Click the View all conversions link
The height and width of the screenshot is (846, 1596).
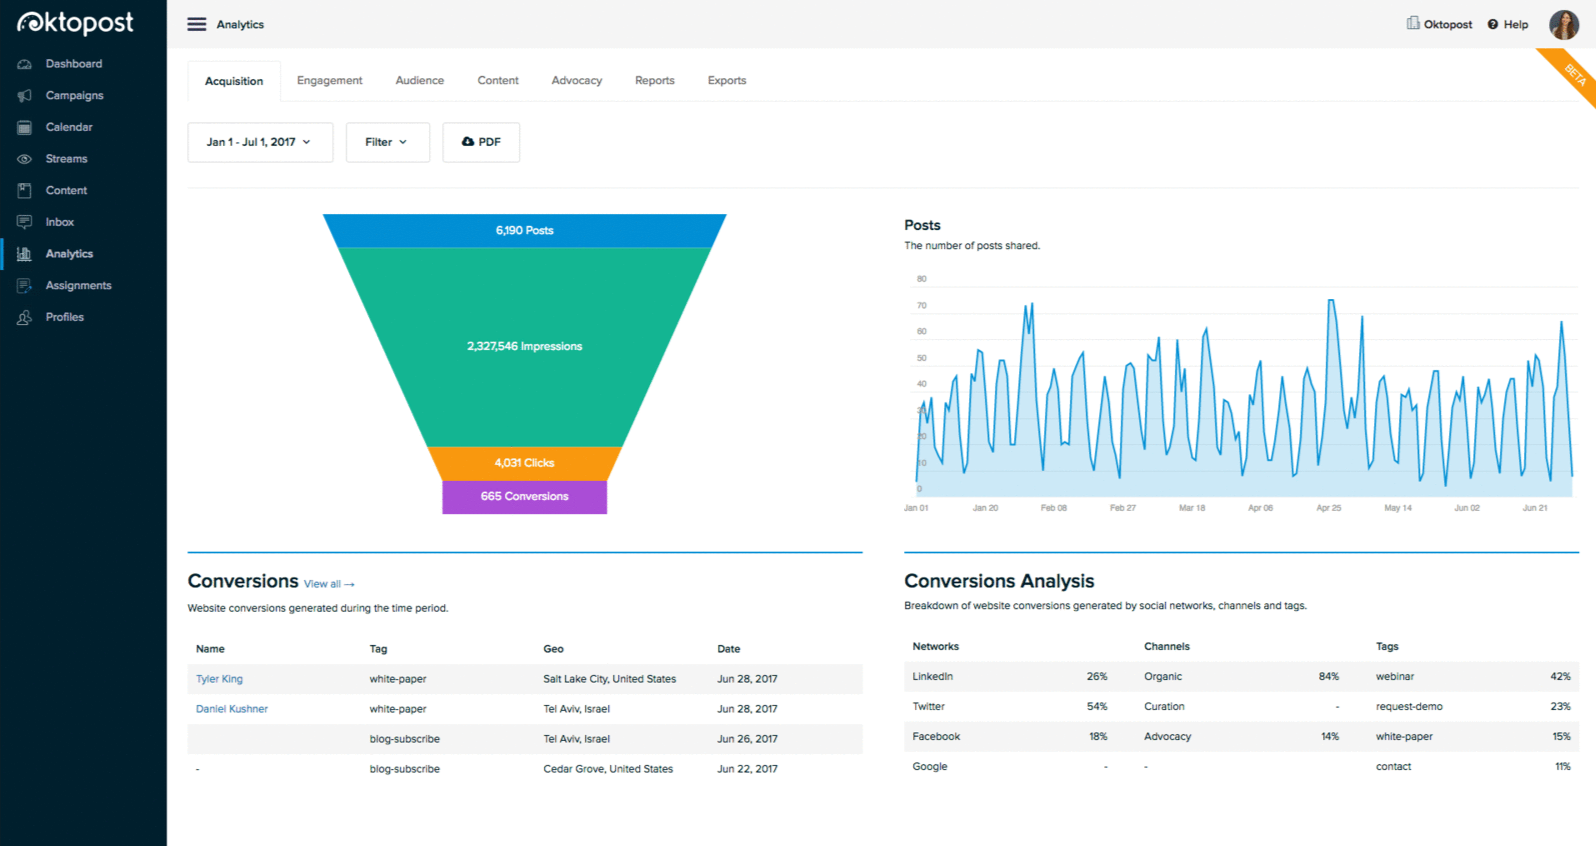[x=329, y=584]
